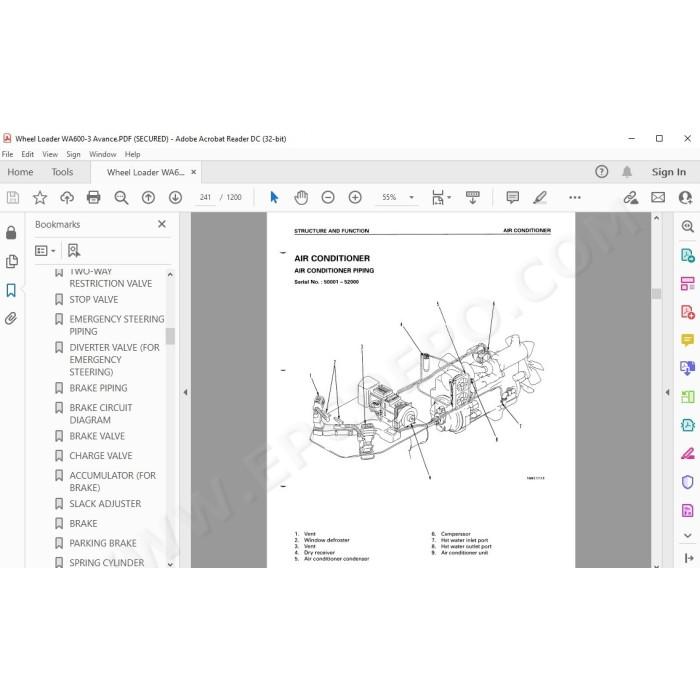Open Help question mark icon
Screen dimensions: 700x700
[601, 171]
